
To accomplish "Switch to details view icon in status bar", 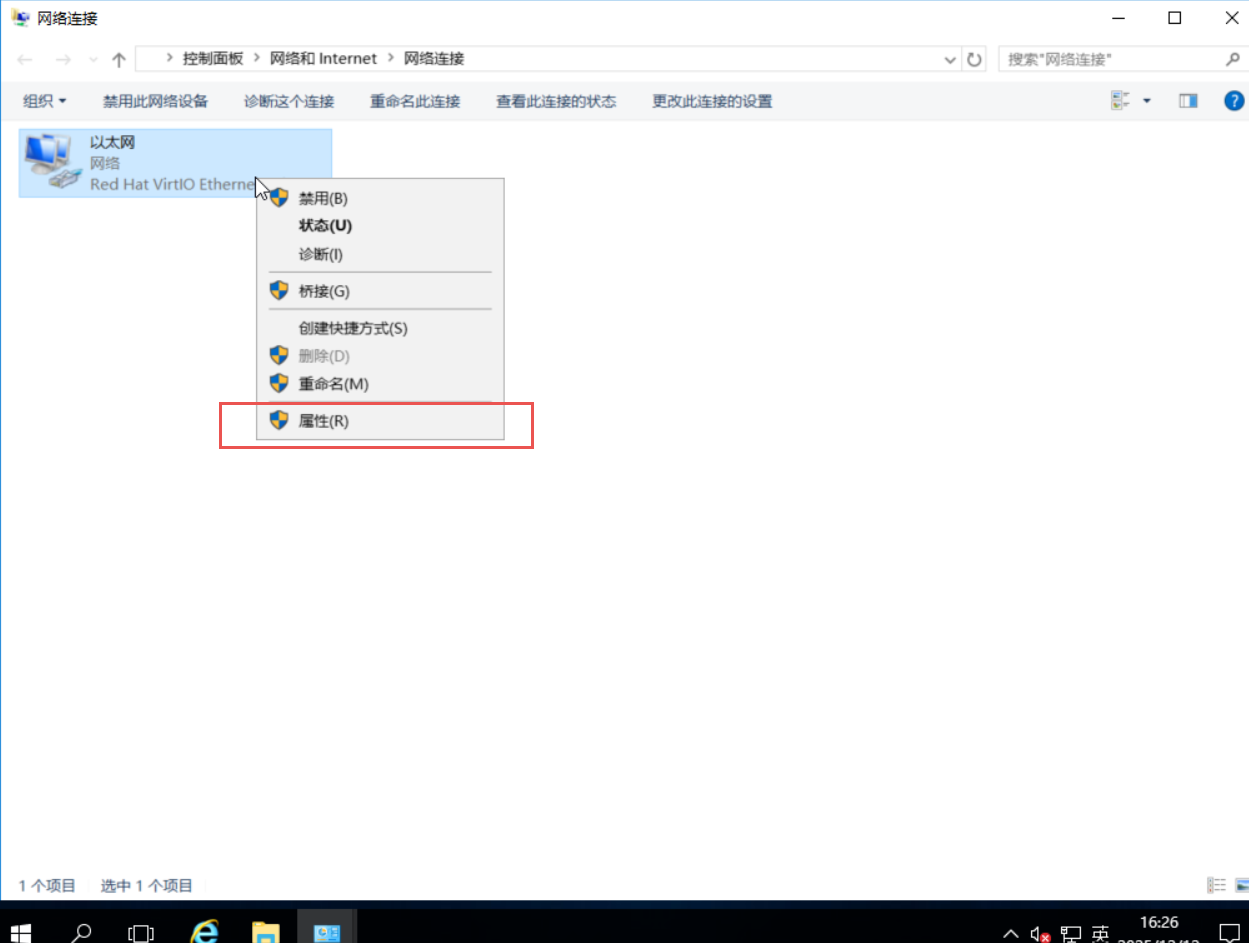I will coord(1217,885).
